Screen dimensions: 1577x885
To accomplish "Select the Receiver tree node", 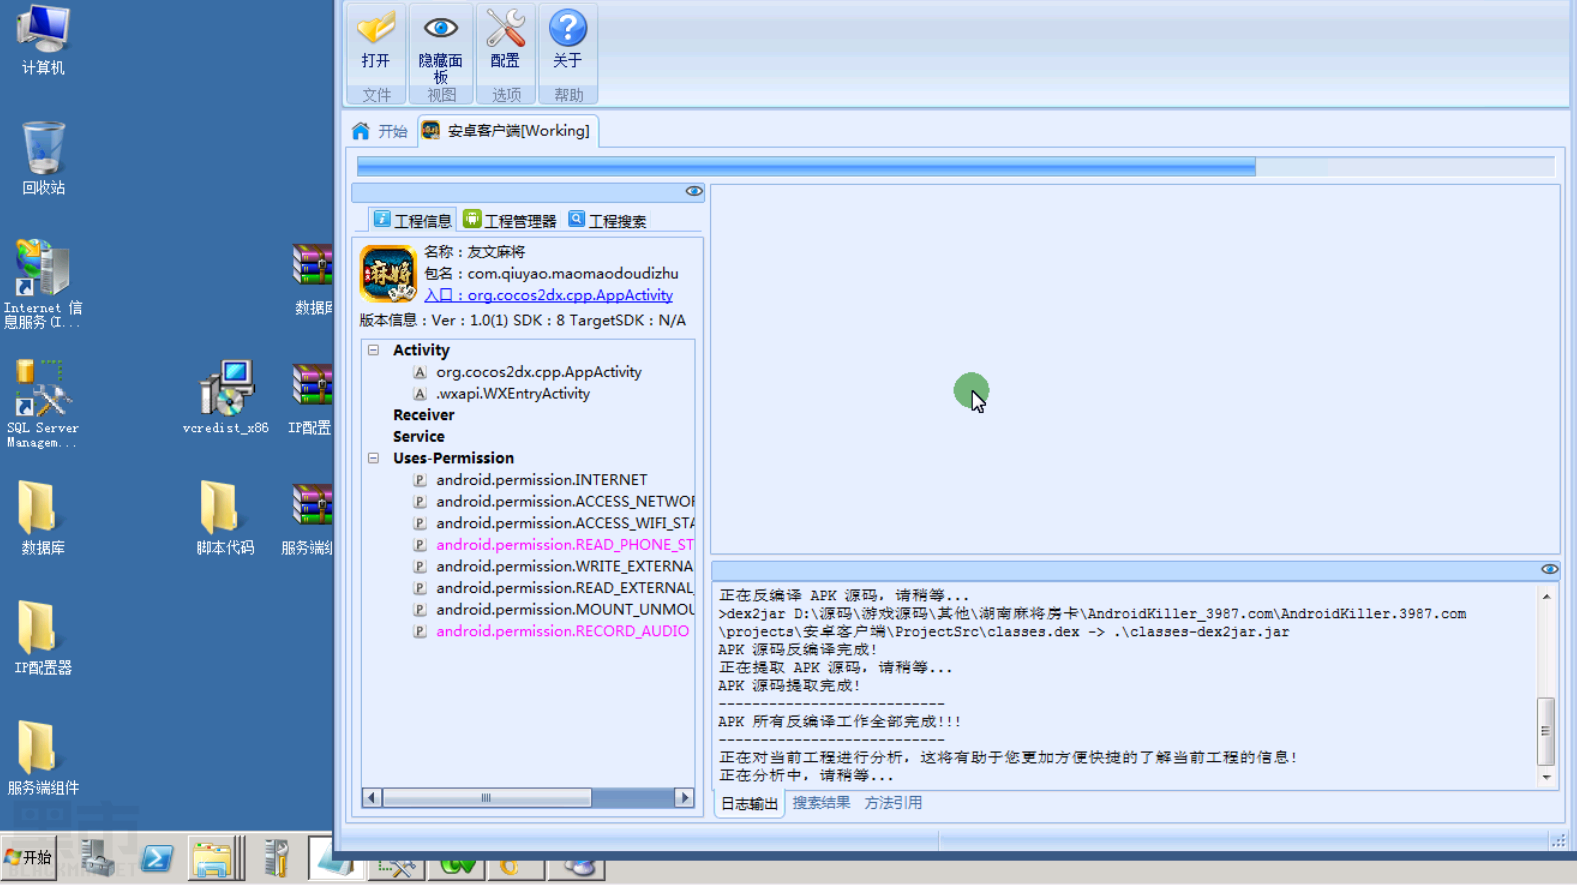I will point(423,415).
